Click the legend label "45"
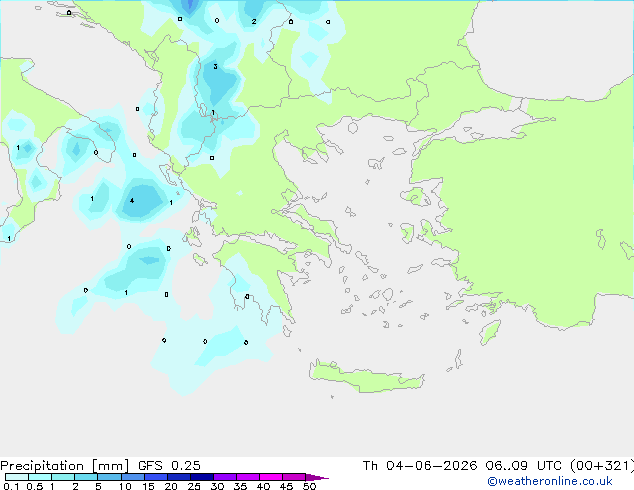 coord(286,486)
